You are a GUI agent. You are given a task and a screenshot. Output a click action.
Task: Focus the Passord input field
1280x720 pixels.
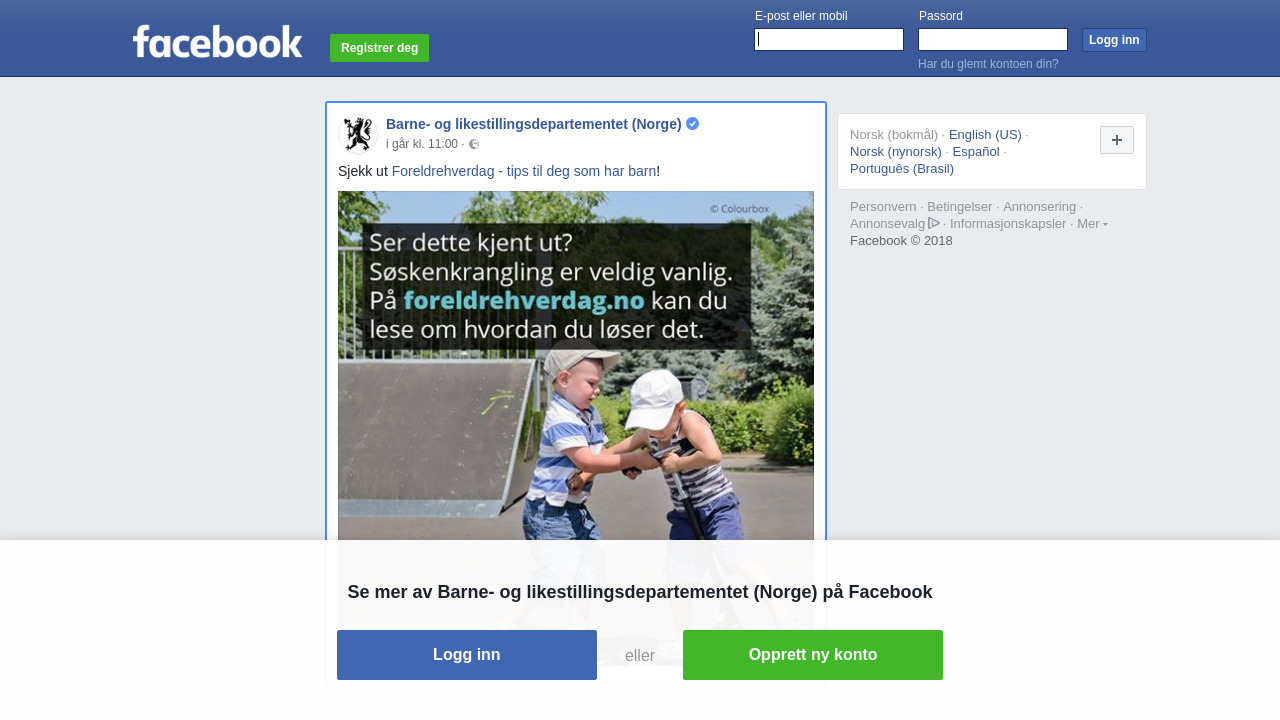pyautogui.click(x=993, y=39)
